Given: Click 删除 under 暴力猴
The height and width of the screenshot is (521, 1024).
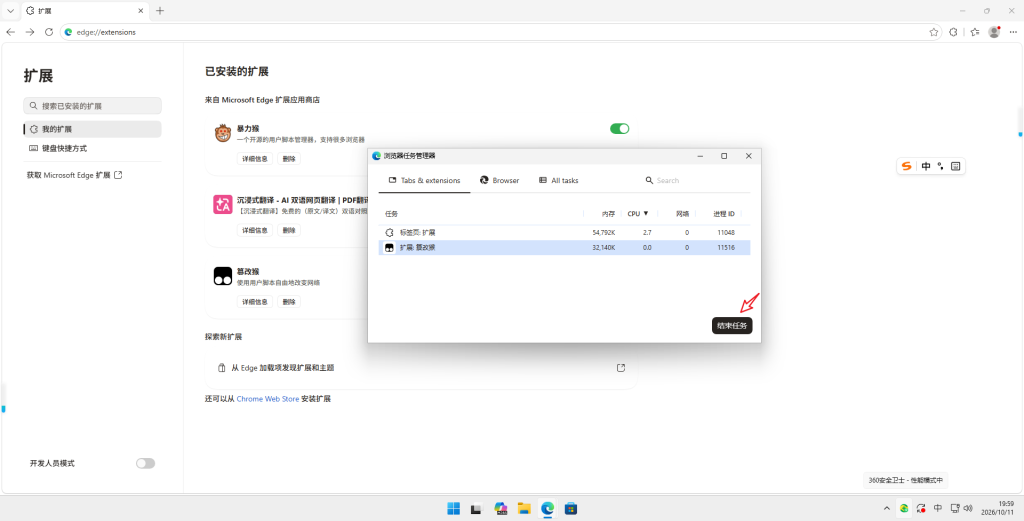Looking at the screenshot, I should tap(289, 159).
